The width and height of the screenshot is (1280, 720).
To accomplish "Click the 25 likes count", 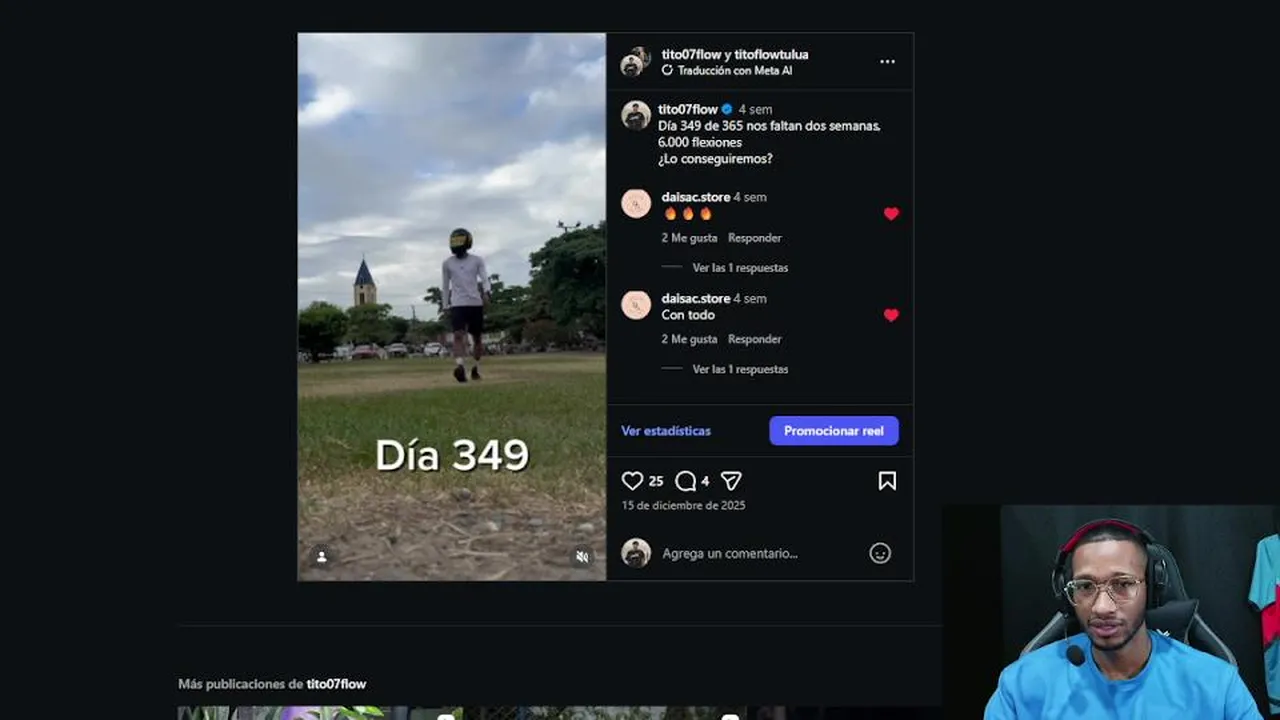I will [x=656, y=481].
